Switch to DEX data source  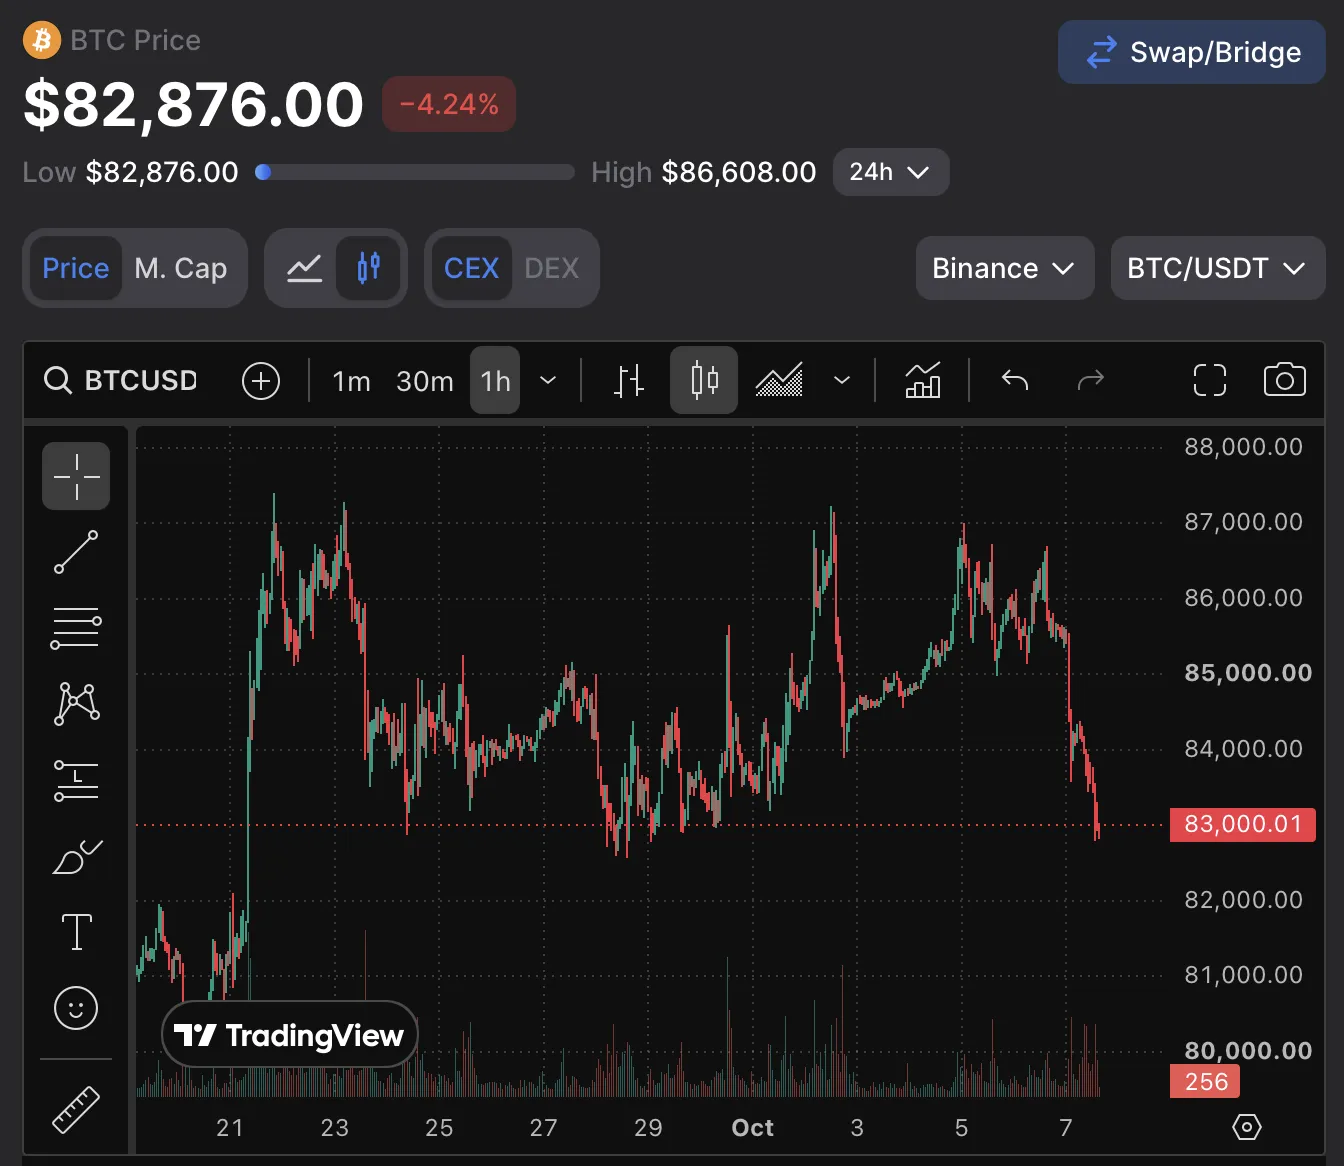551,268
